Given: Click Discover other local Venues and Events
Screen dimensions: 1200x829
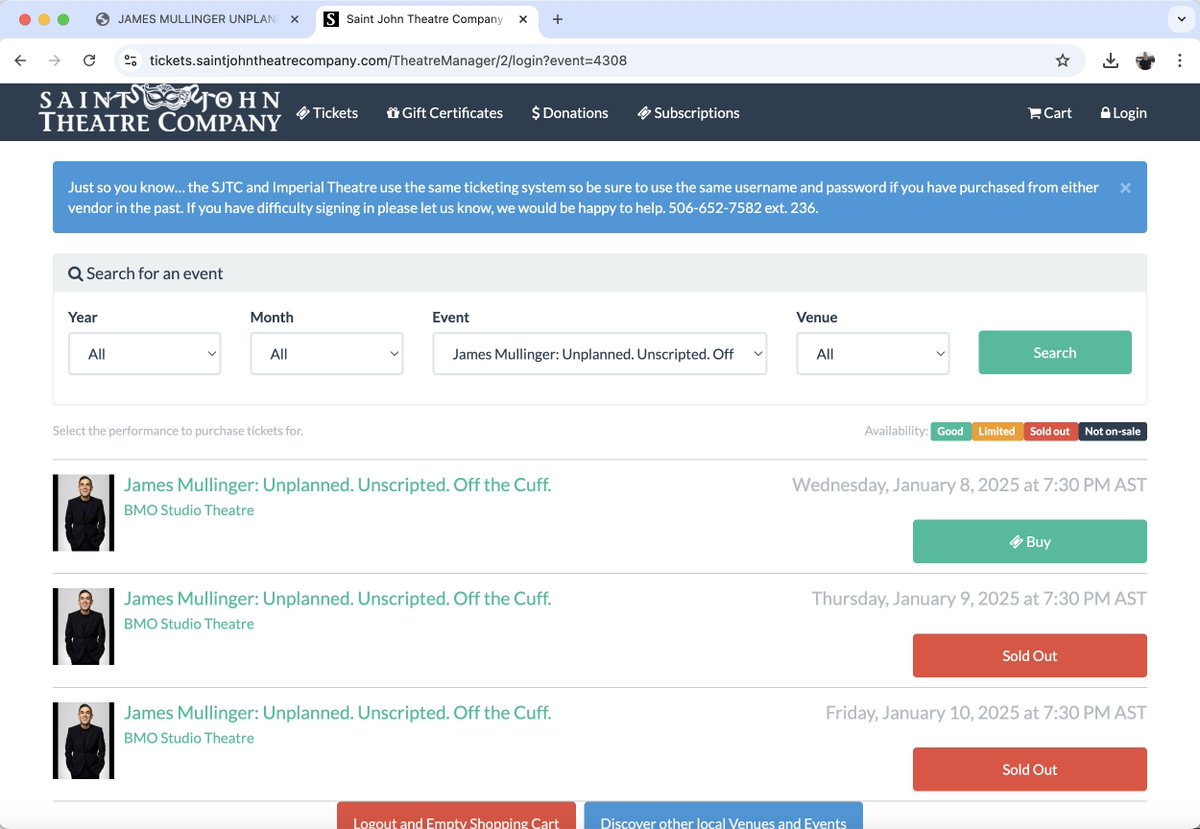Looking at the screenshot, I should pyautogui.click(x=723, y=816).
